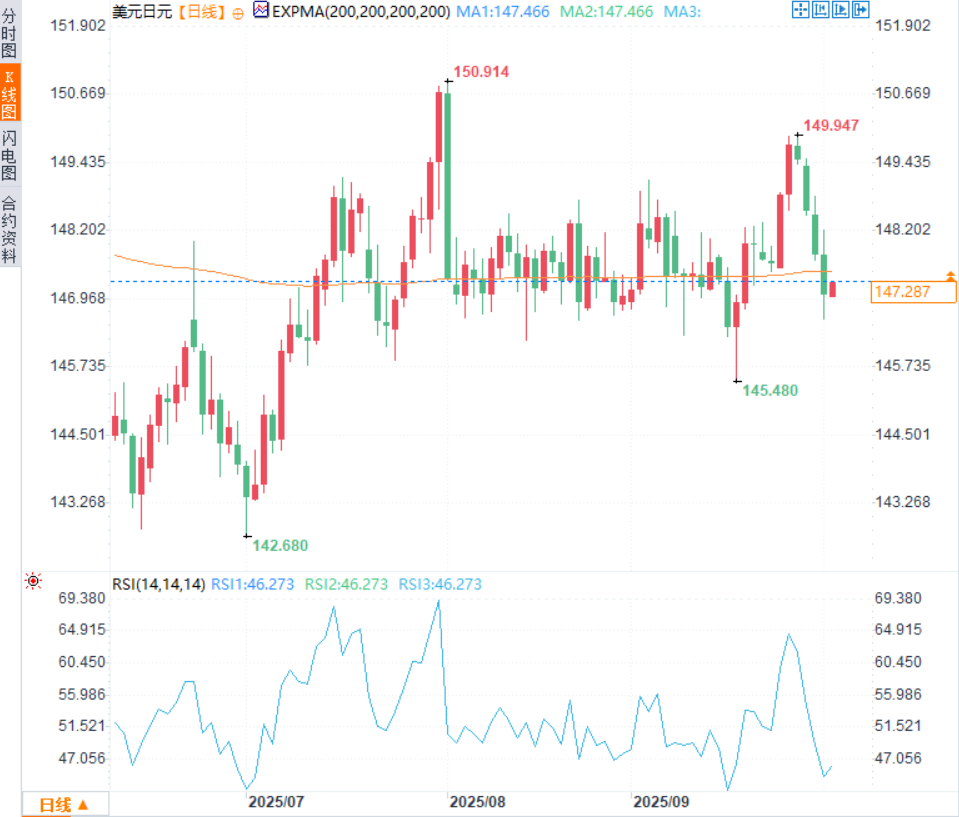Screen dimensions: 959x817
Task: Click the 美元日元 symbol name
Action: (x=143, y=12)
